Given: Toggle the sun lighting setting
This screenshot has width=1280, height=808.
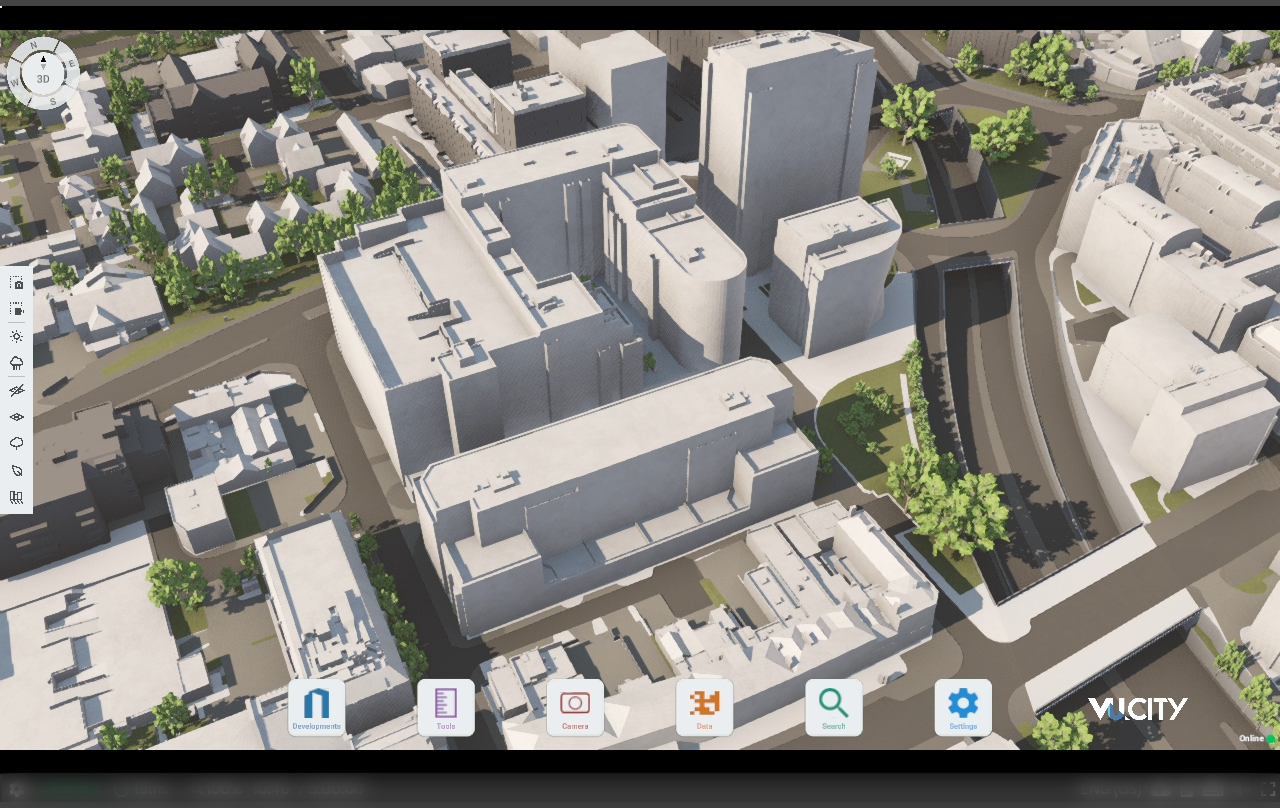Looking at the screenshot, I should pos(16,337).
